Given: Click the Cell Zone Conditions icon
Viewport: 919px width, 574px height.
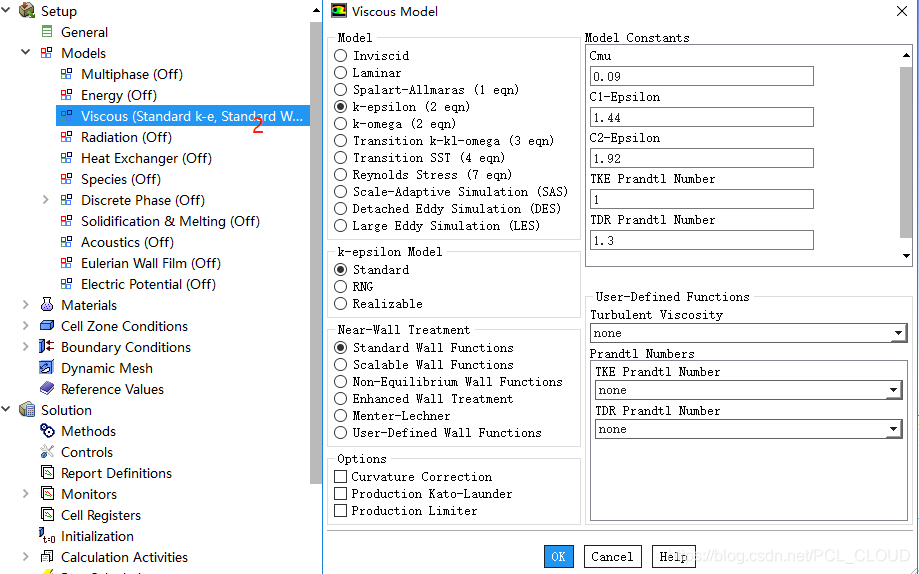Looking at the screenshot, I should coord(47,325).
